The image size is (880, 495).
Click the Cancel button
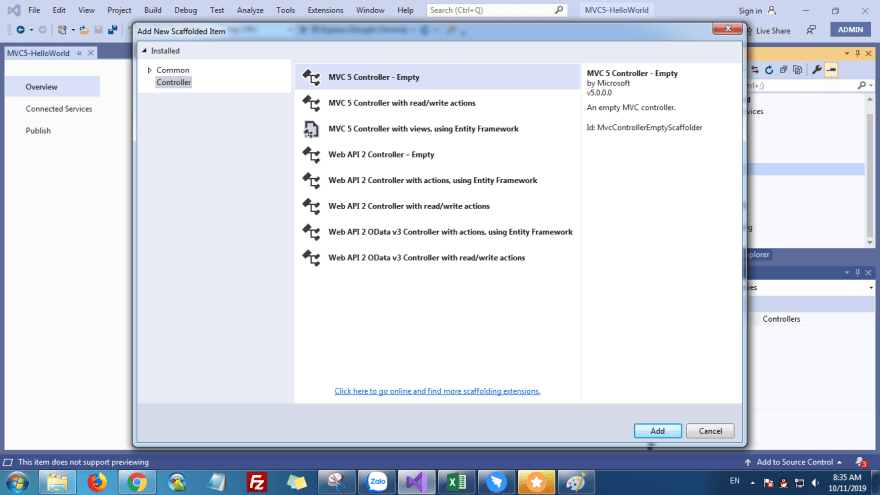coord(710,430)
